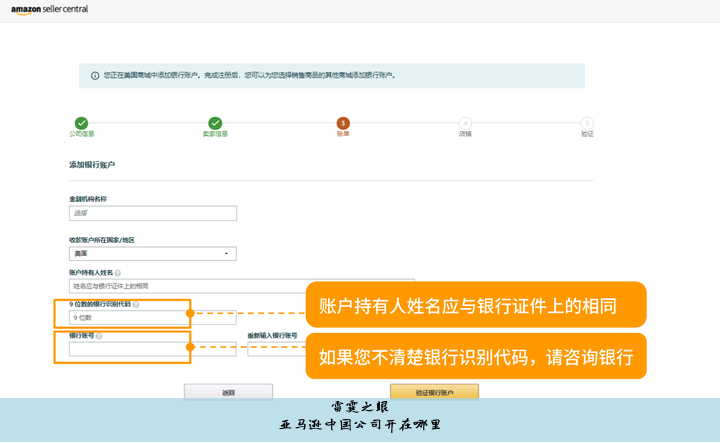Click the 返回 button
The image size is (720, 443).
(x=228, y=393)
